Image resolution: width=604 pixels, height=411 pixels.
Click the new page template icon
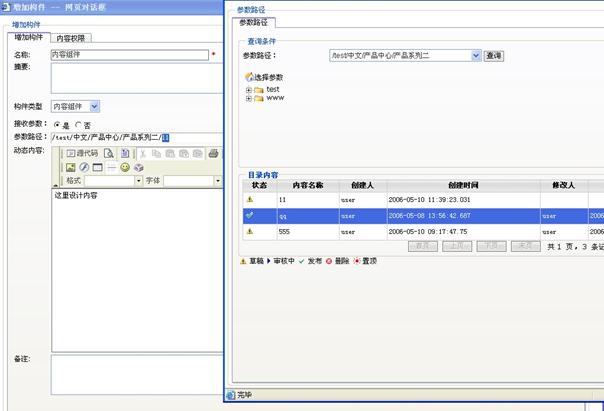pos(125,153)
